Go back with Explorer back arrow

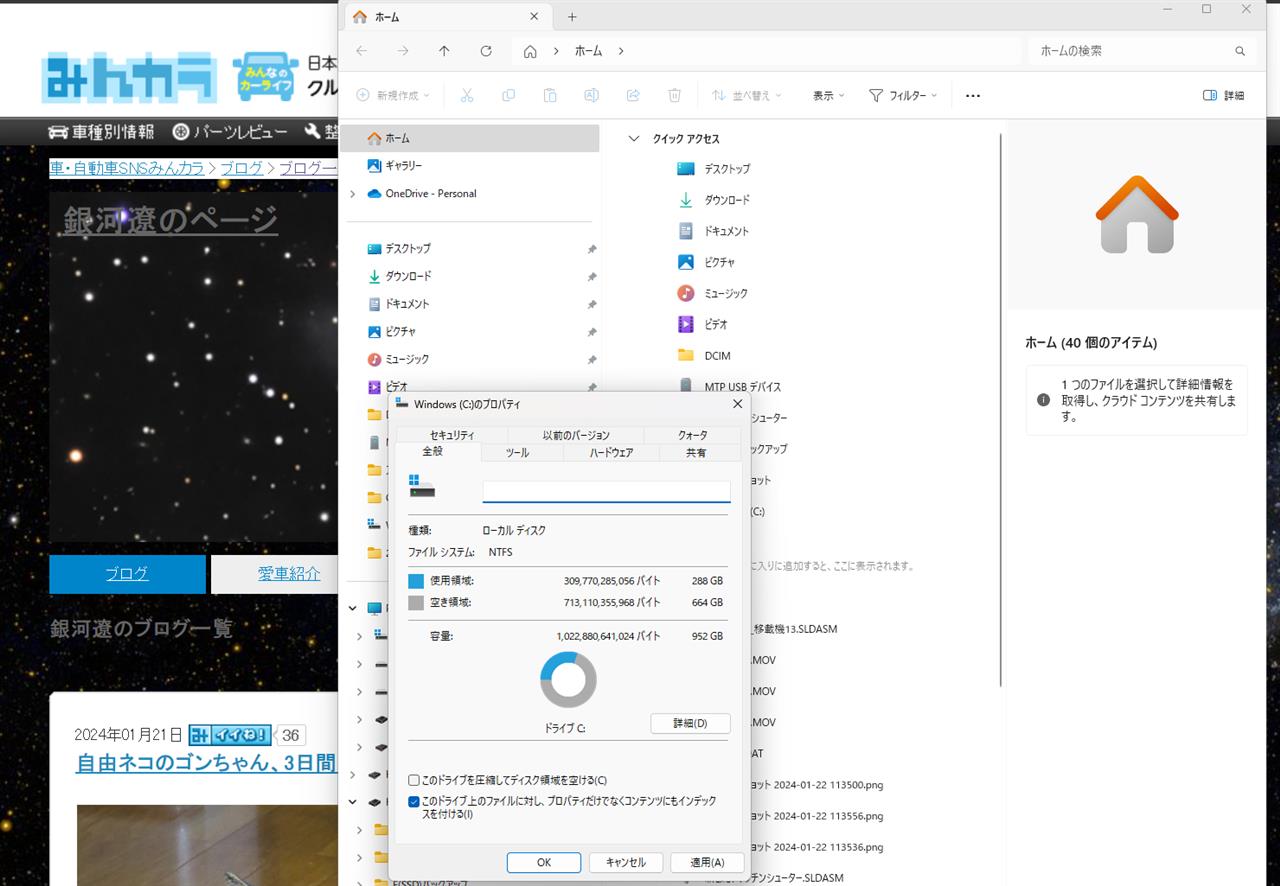[361, 51]
